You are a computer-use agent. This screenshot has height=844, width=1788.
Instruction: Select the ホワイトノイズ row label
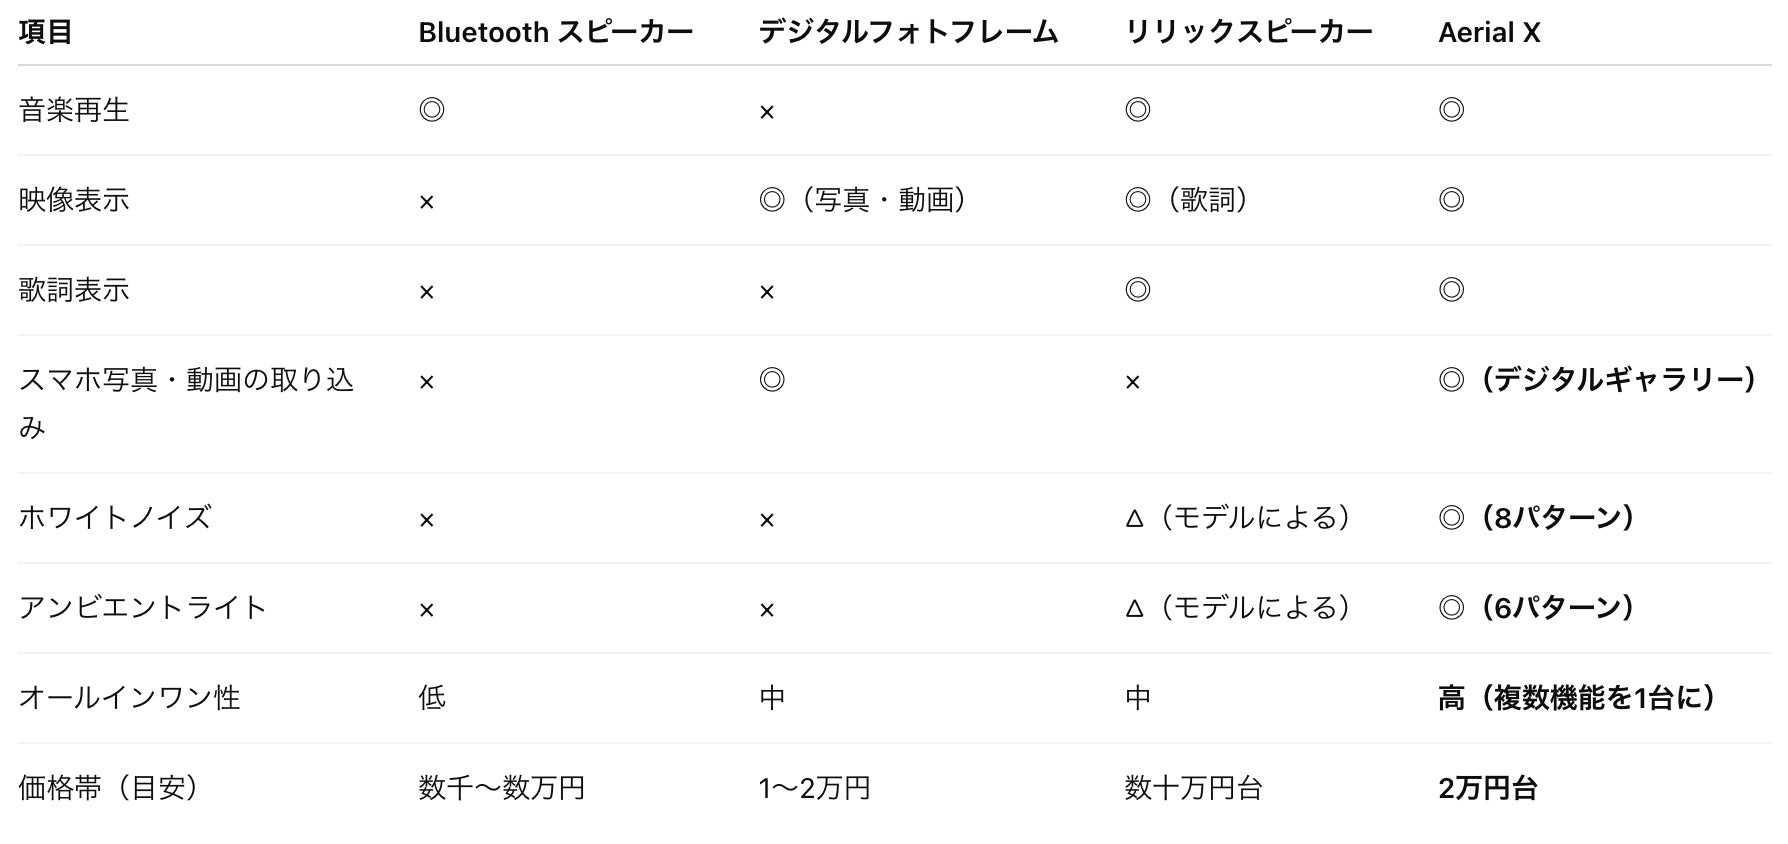pyautogui.click(x=115, y=518)
